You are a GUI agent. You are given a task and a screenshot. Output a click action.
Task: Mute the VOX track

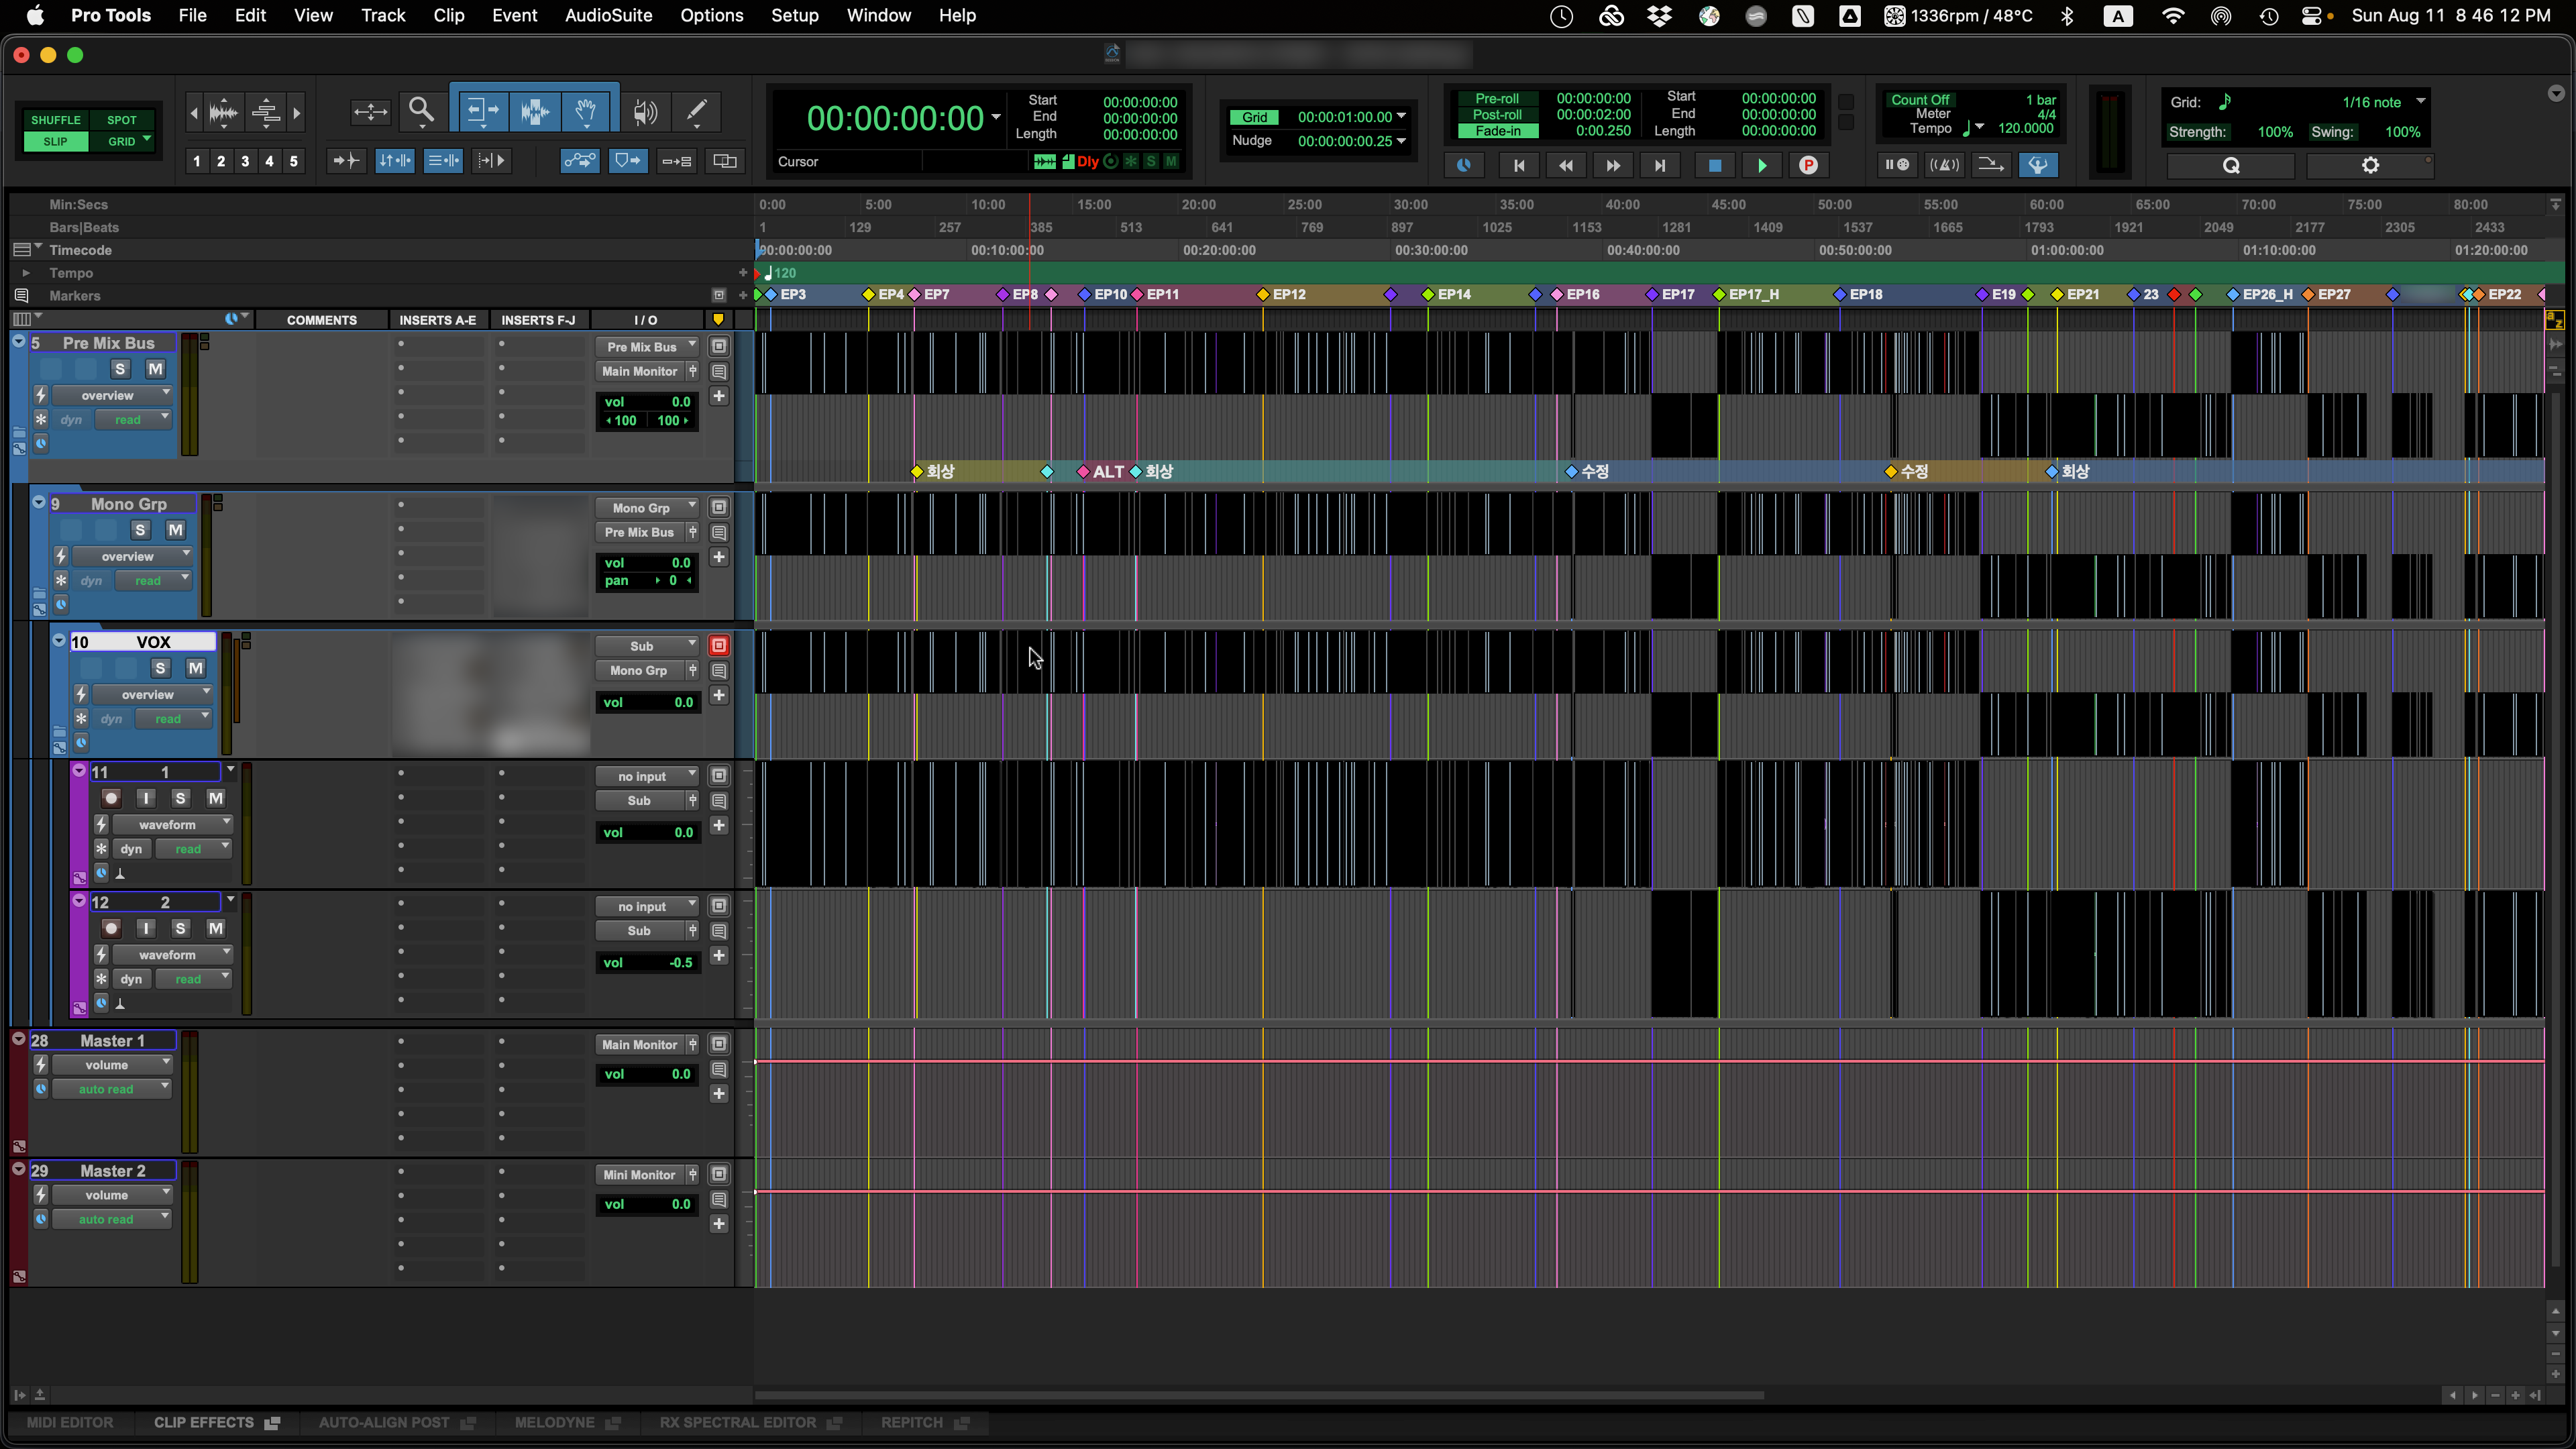point(195,668)
